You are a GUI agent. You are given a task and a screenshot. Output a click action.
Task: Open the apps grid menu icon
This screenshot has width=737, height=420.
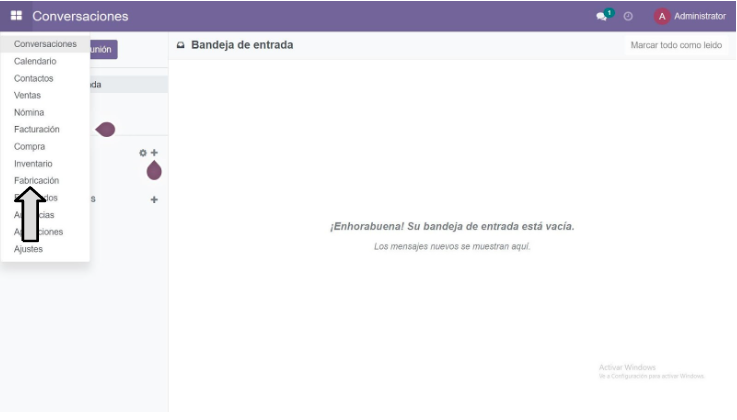pyautogui.click(x=16, y=16)
